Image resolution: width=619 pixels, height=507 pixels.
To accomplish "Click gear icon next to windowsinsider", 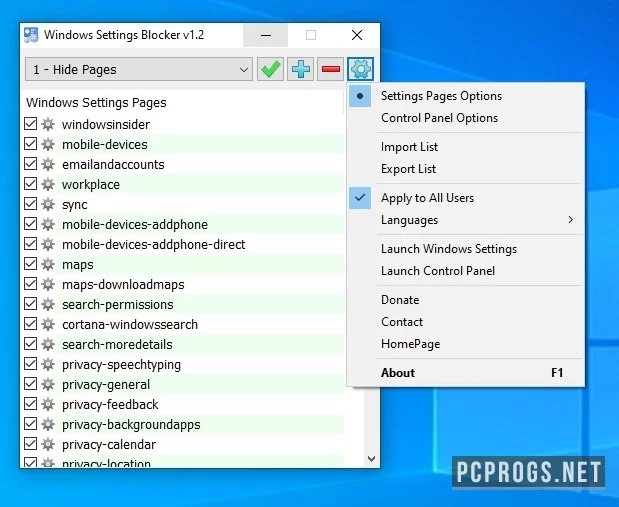I will click(48, 124).
